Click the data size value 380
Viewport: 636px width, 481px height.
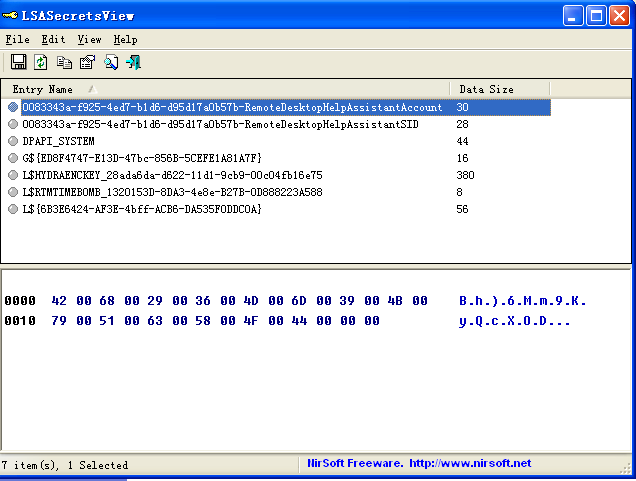point(465,175)
